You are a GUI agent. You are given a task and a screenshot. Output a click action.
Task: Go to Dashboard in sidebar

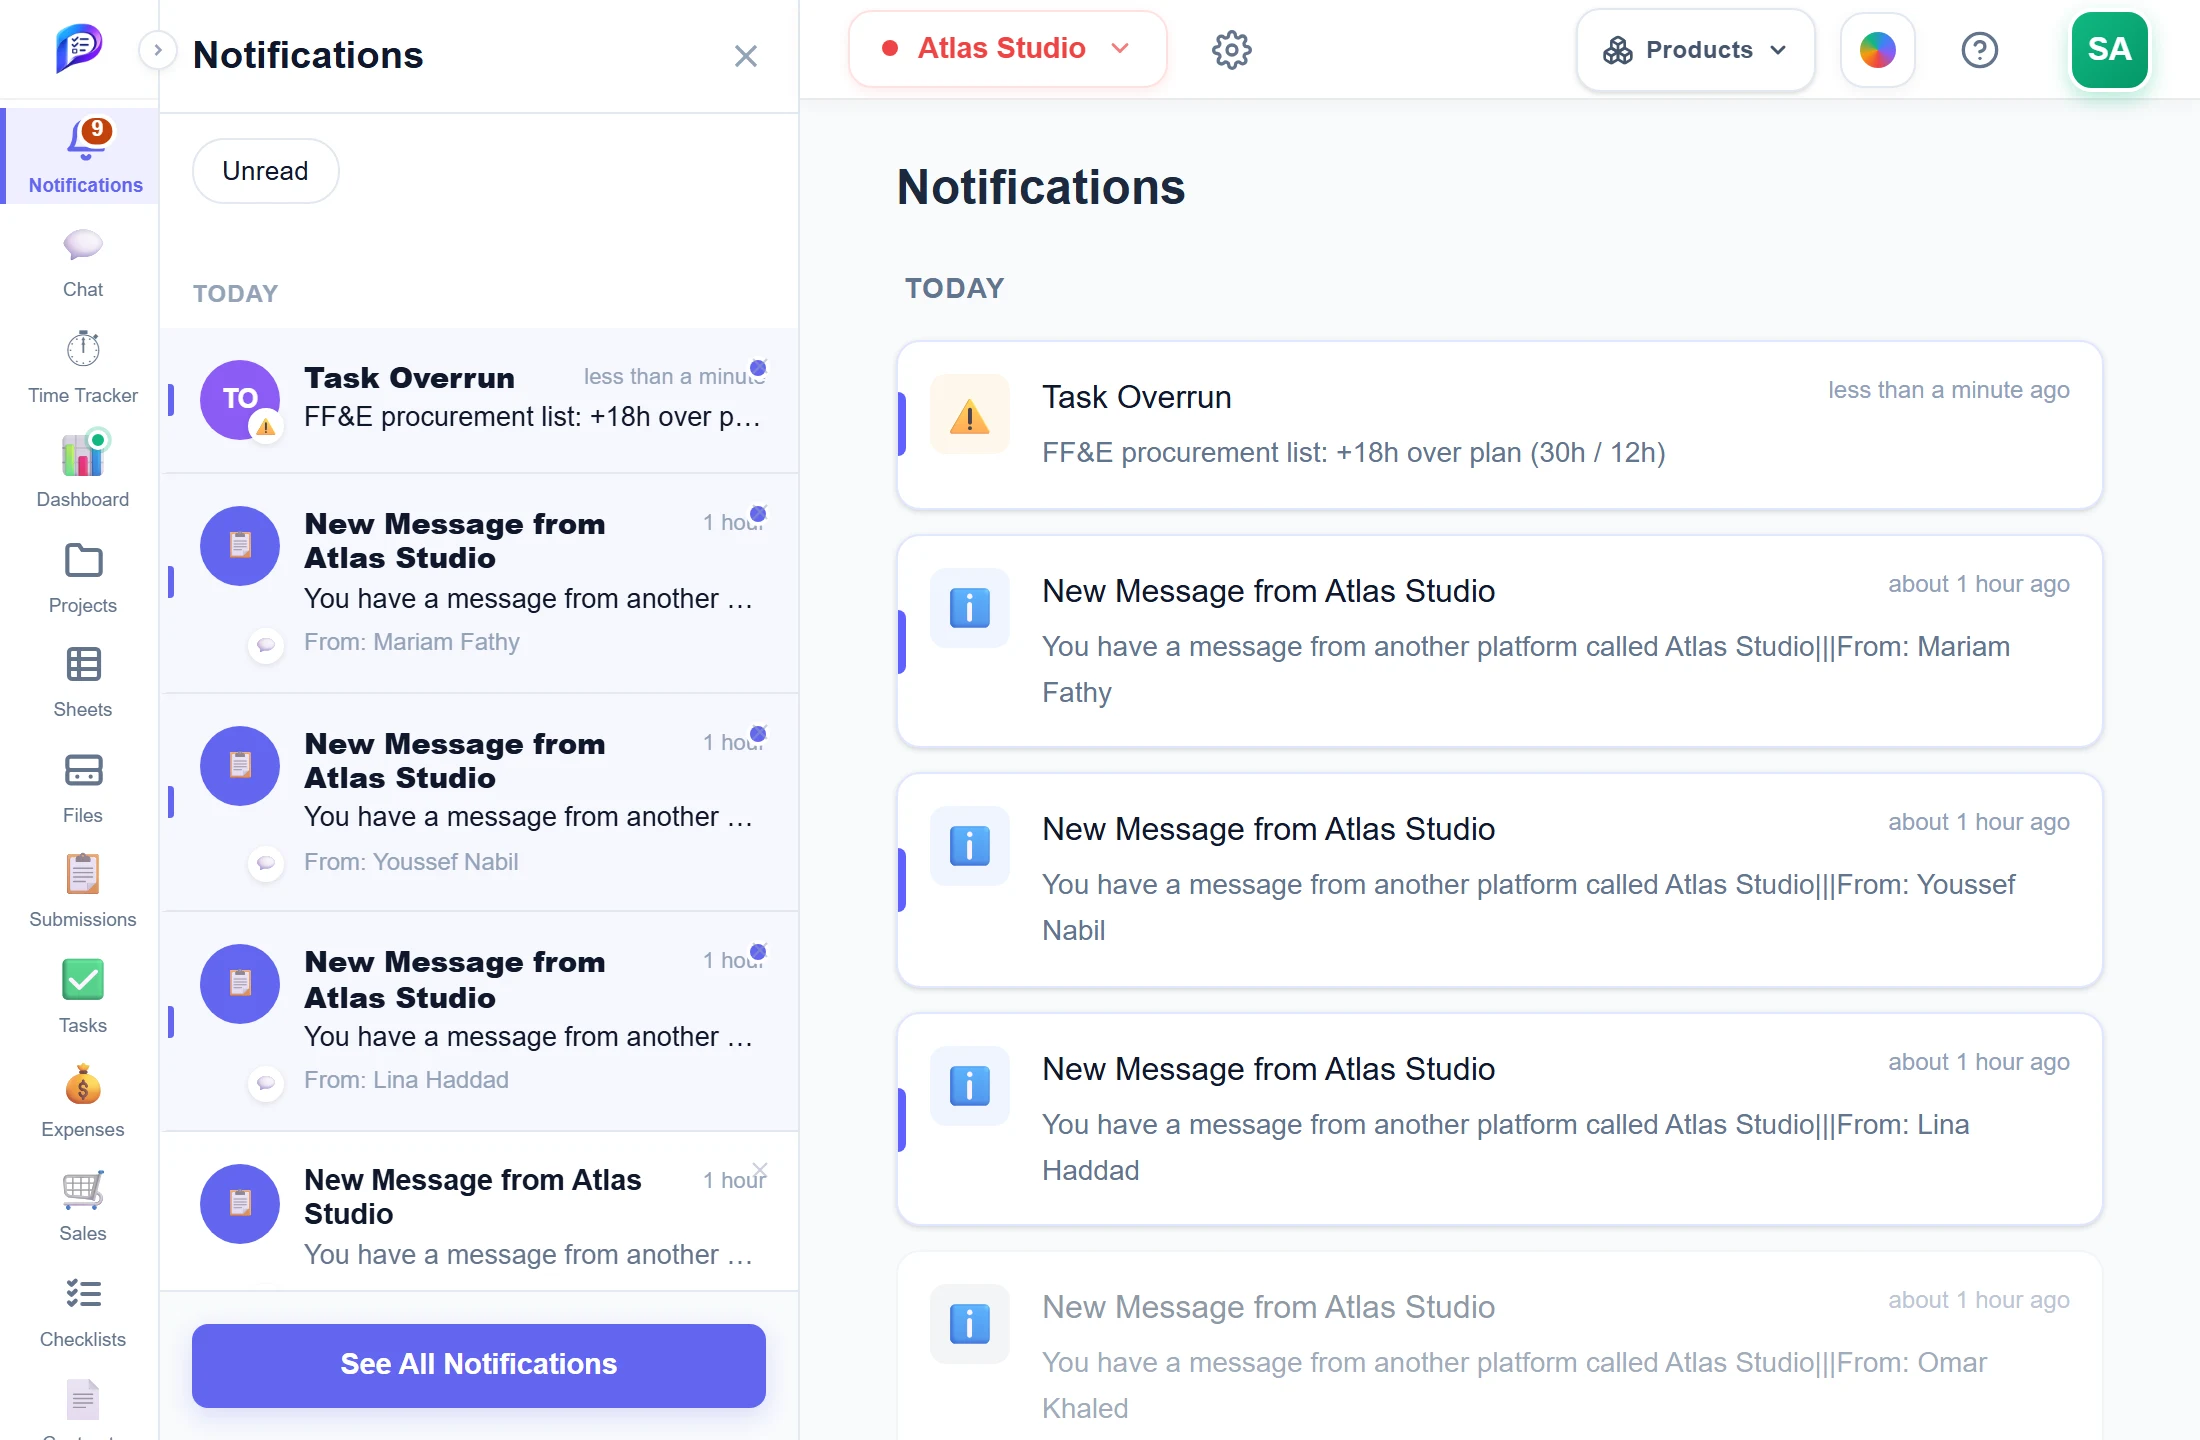[x=83, y=471]
